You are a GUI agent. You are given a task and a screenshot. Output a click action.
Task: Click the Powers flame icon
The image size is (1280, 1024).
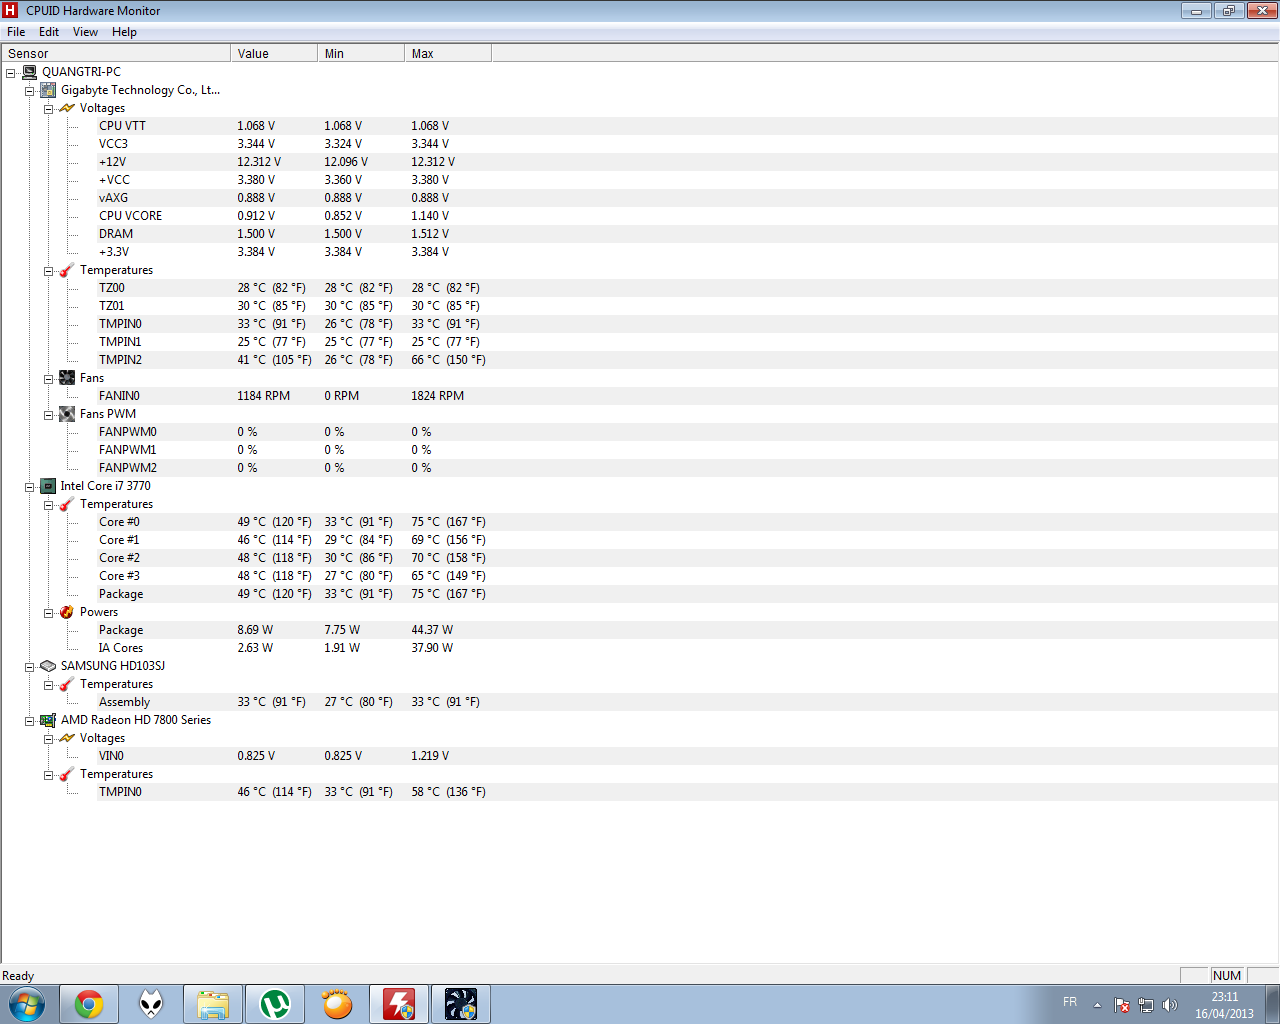pyautogui.click(x=67, y=612)
